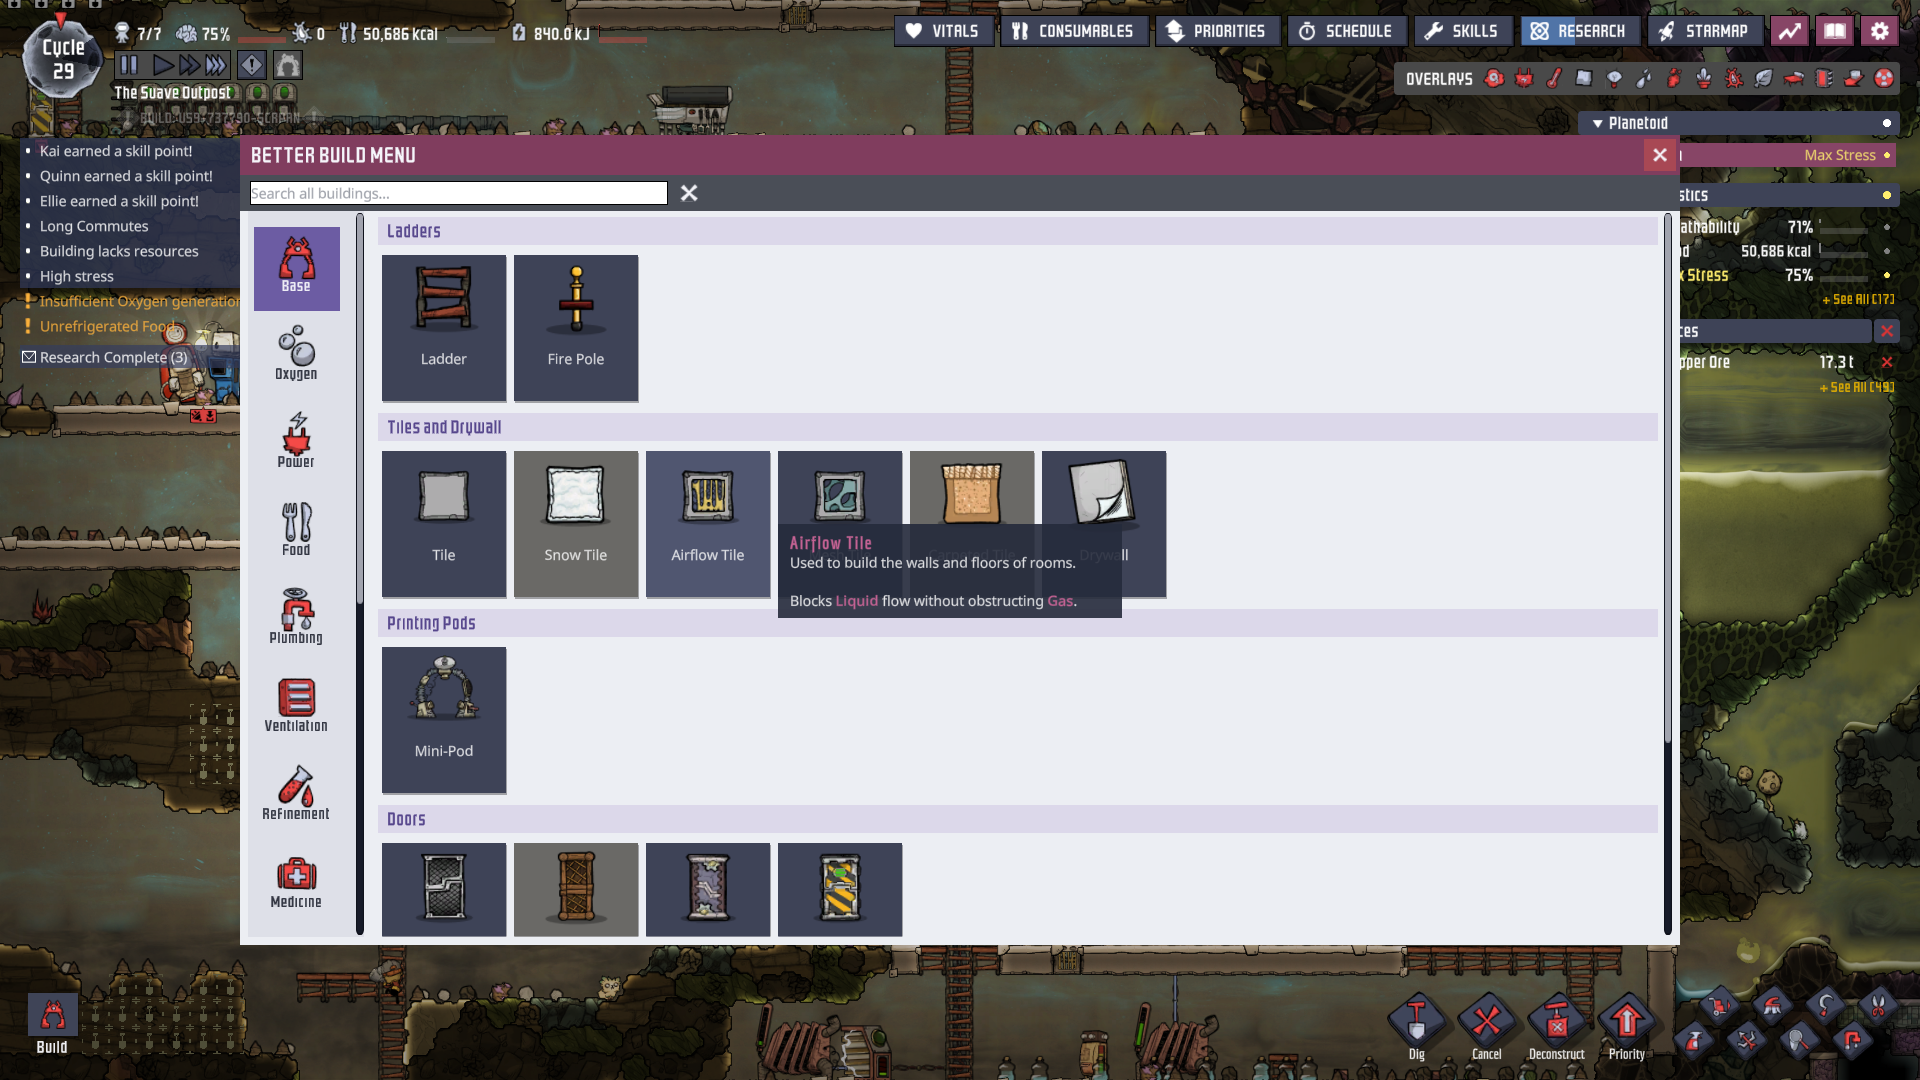The height and width of the screenshot is (1080, 1920).
Task: Open the Vitals panel
Action: (943, 31)
